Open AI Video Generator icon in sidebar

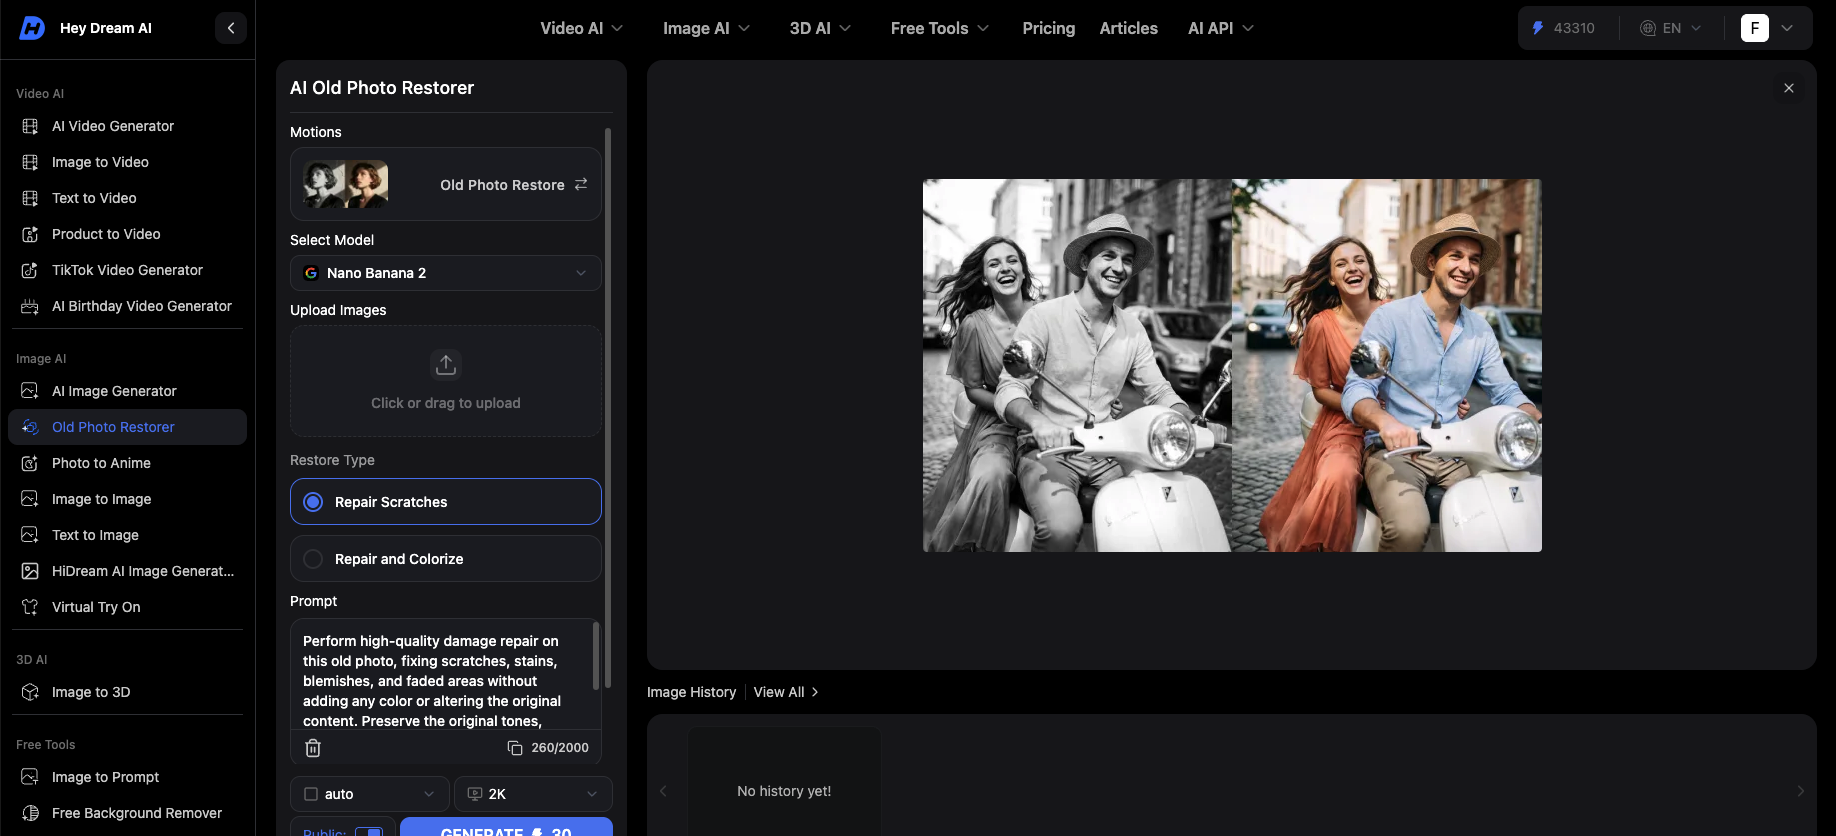tap(30, 126)
